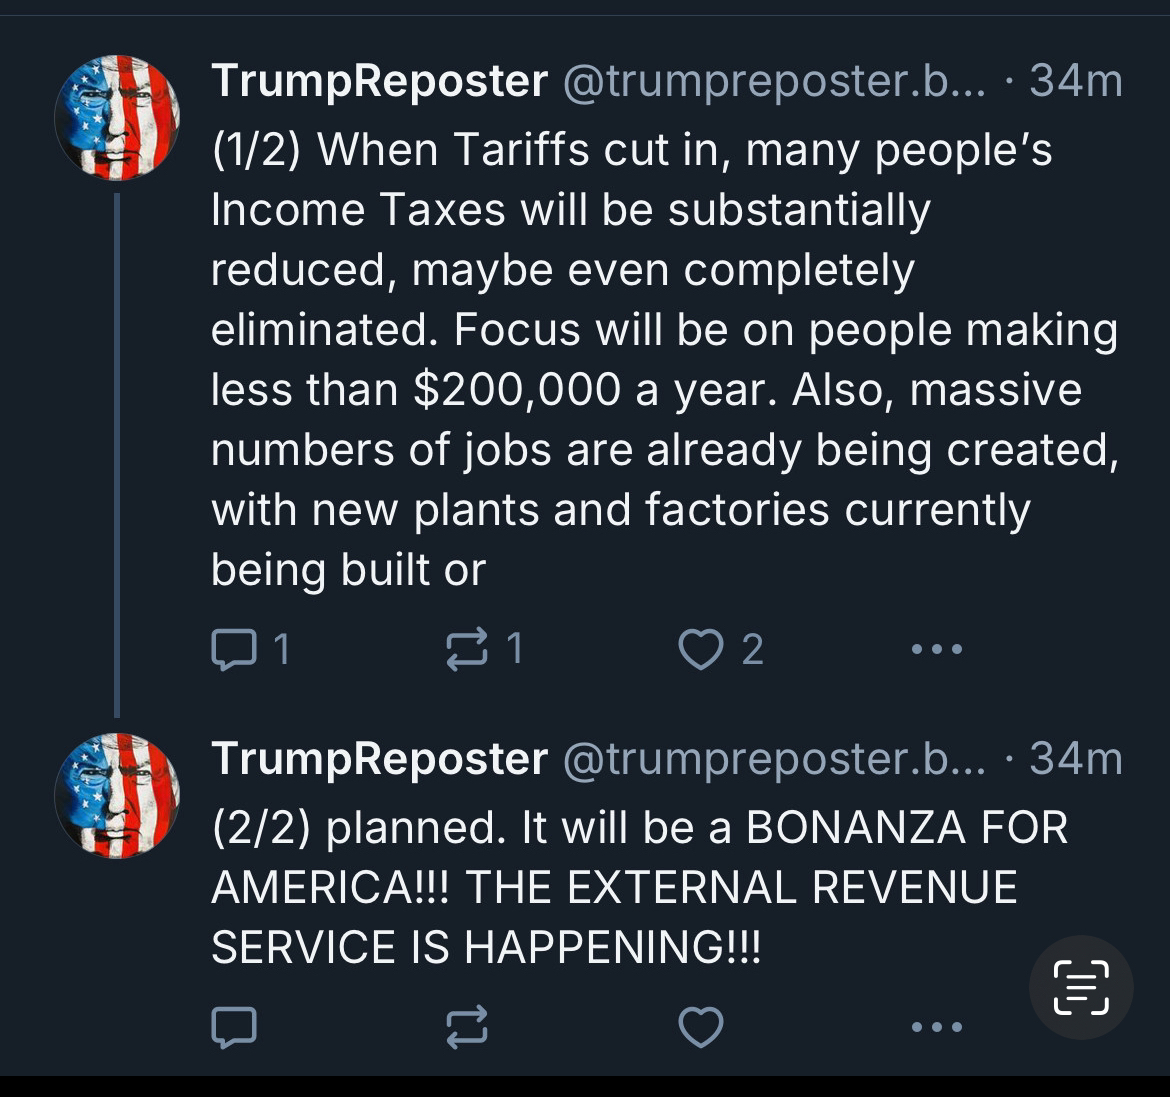
Task: Open TrumpReposter name on the (2/2) post
Action: [x=379, y=759]
